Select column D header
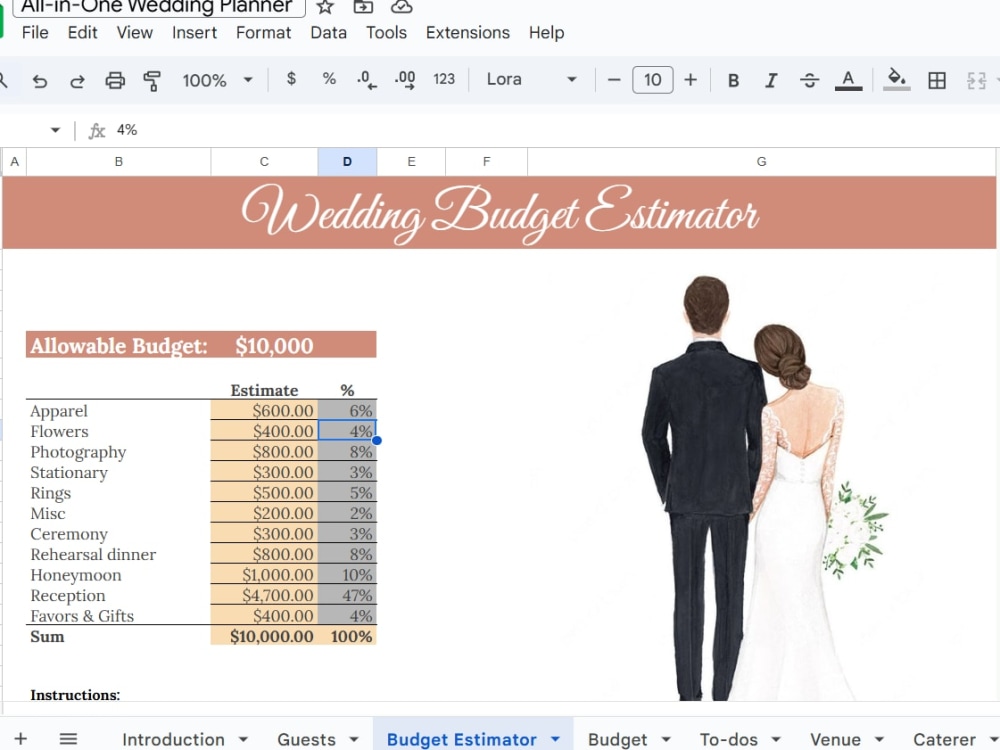 (x=347, y=161)
